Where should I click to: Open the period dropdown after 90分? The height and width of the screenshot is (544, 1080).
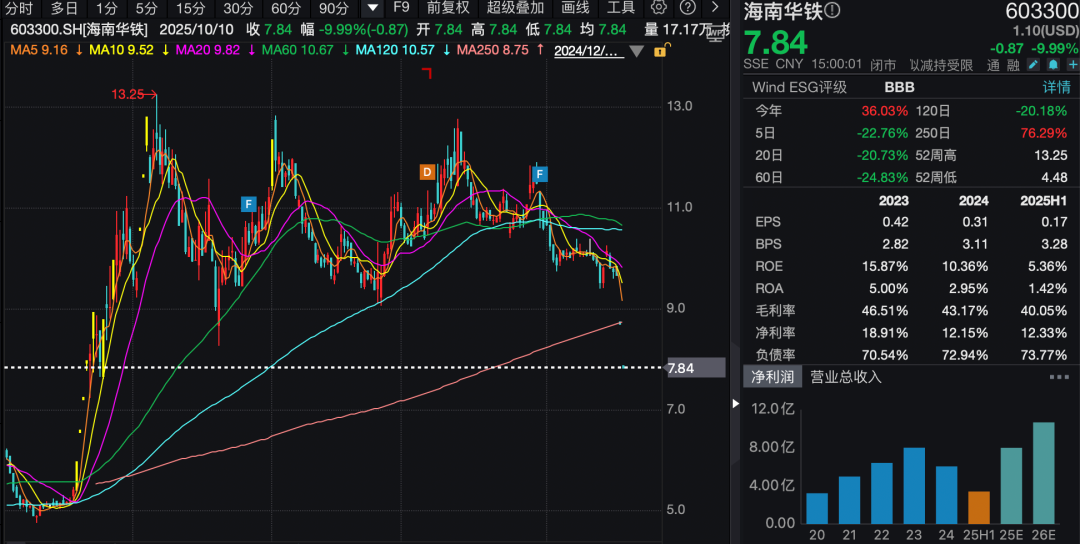[x=372, y=8]
